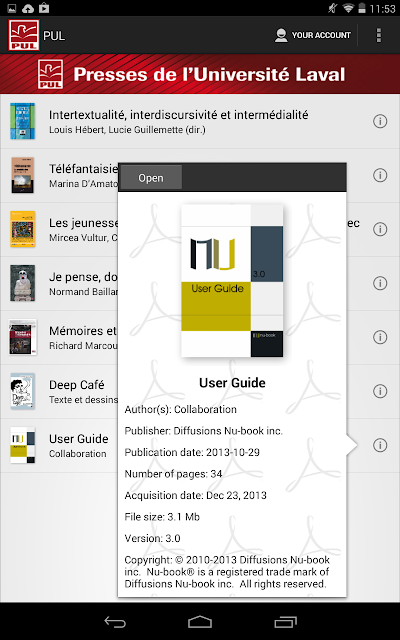This screenshot has height=640, width=400.
Task: Tap the PUL app logo icon
Action: [24, 35]
